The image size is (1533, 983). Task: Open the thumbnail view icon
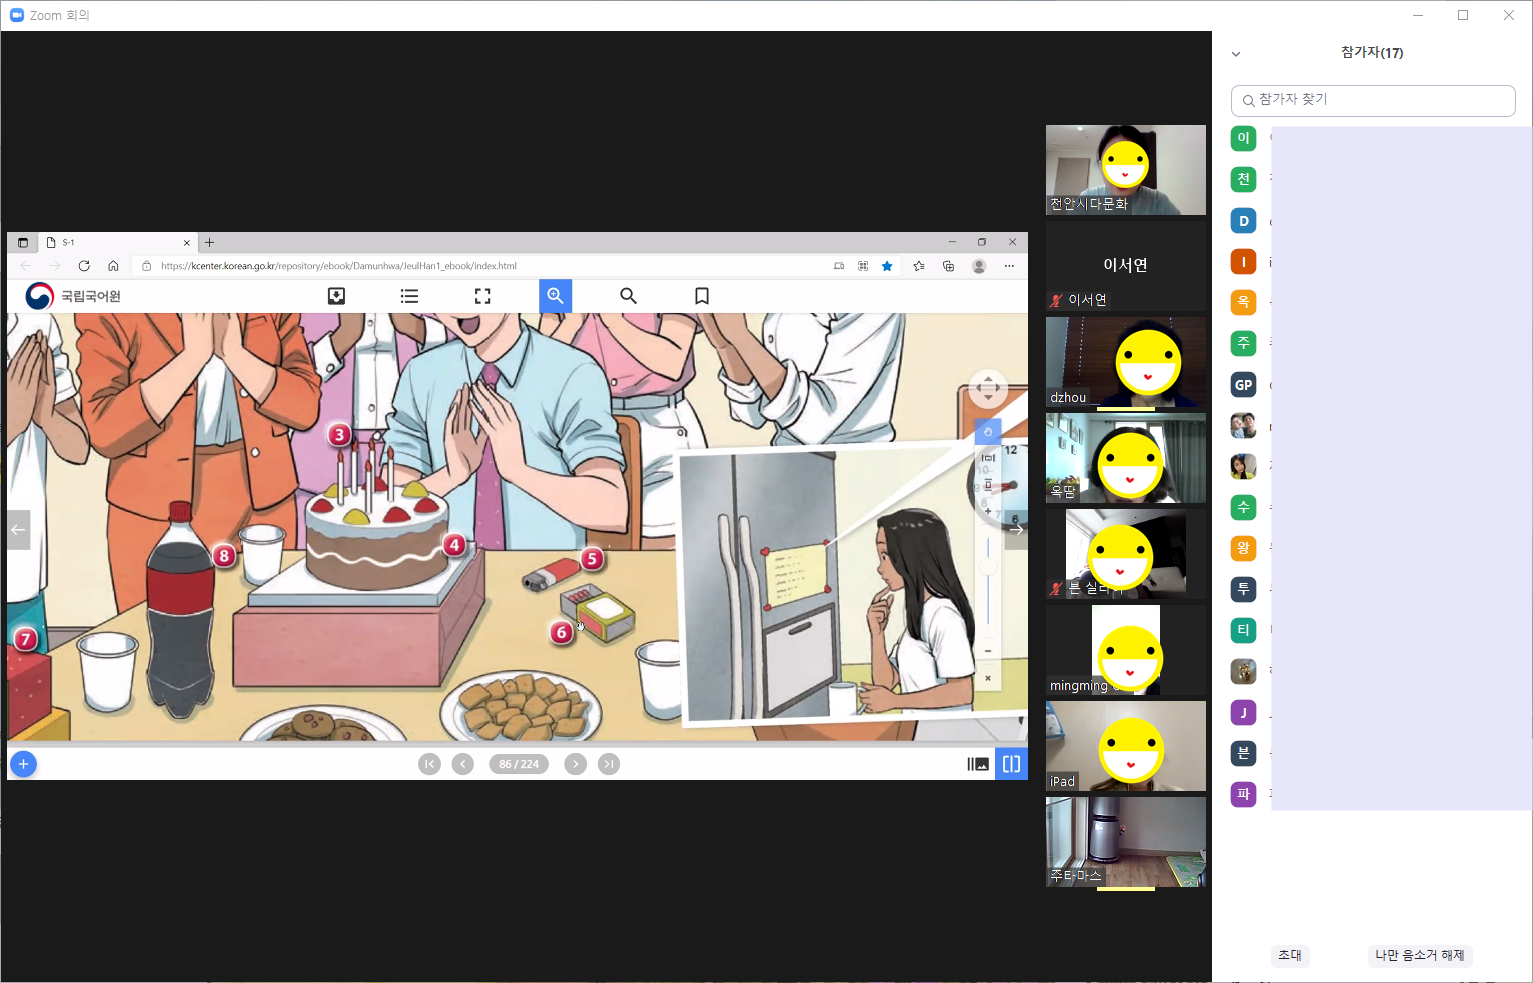[978, 764]
